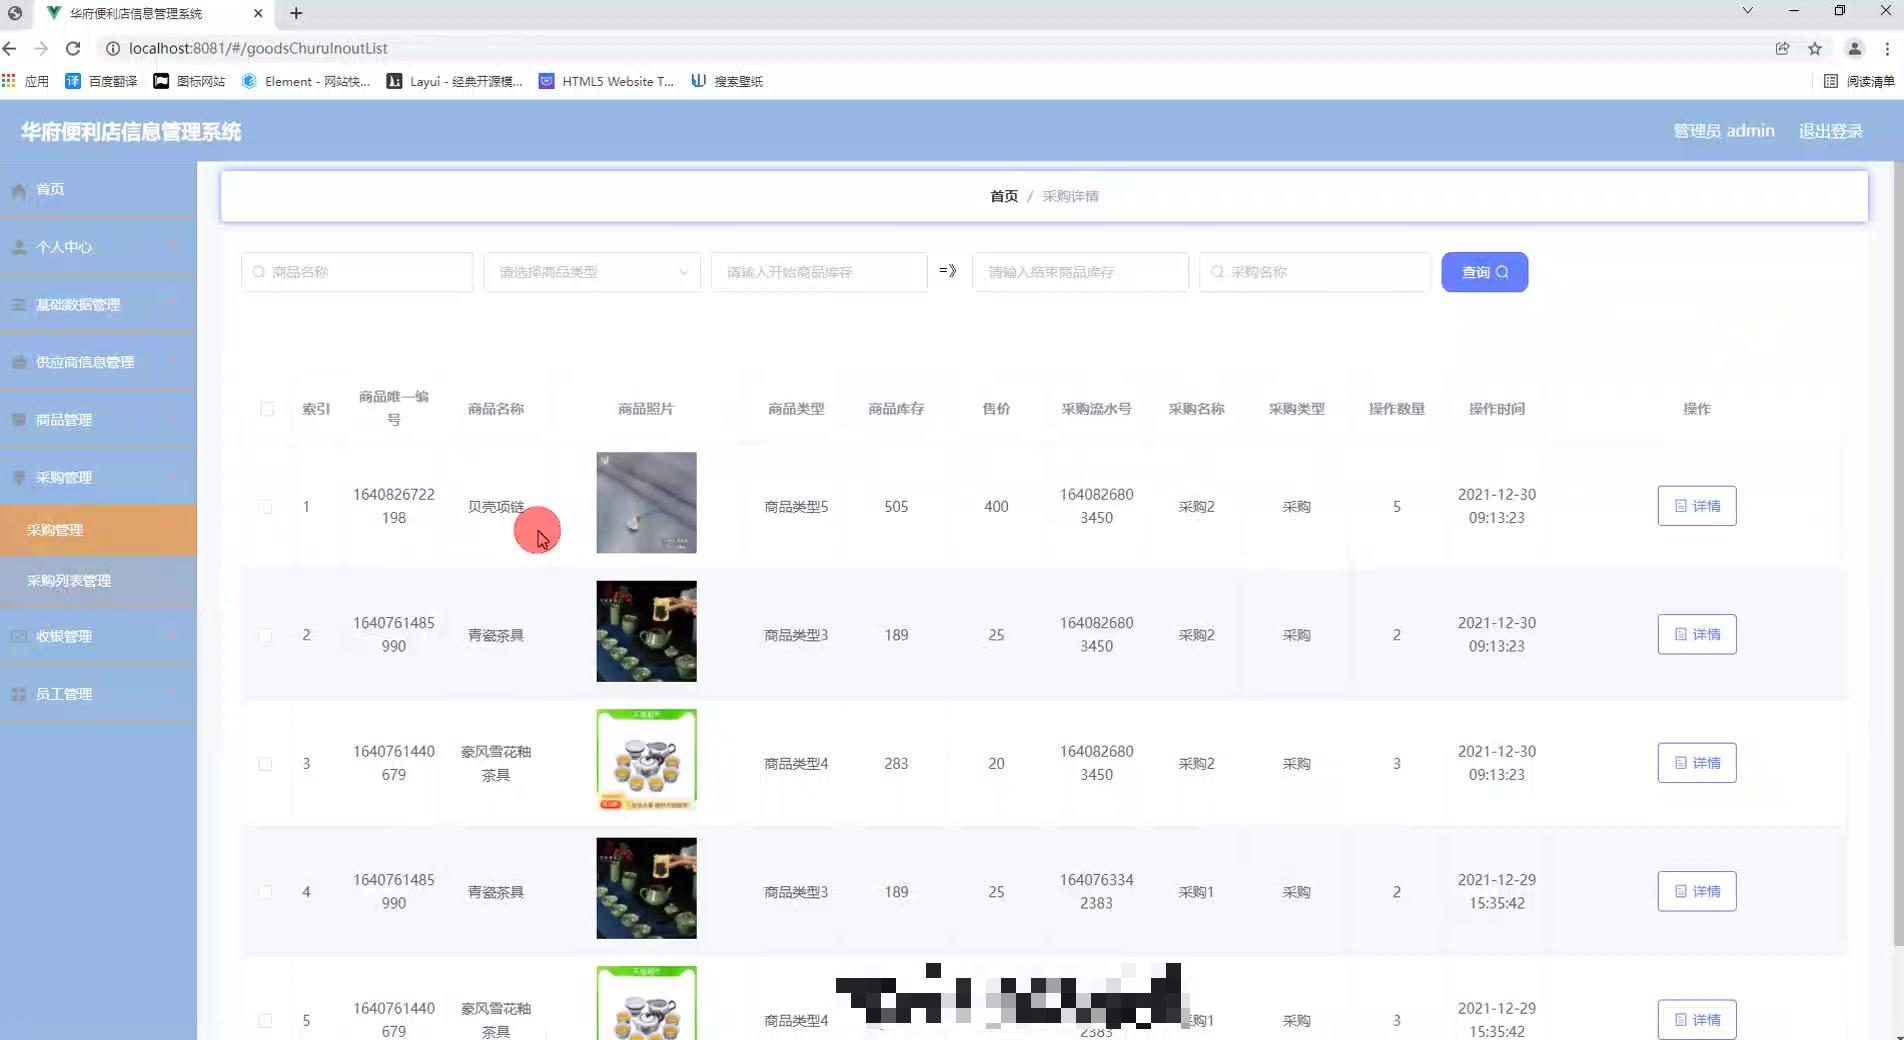Expand the 员工管理 menu arrow
The image size is (1904, 1040).
171,694
